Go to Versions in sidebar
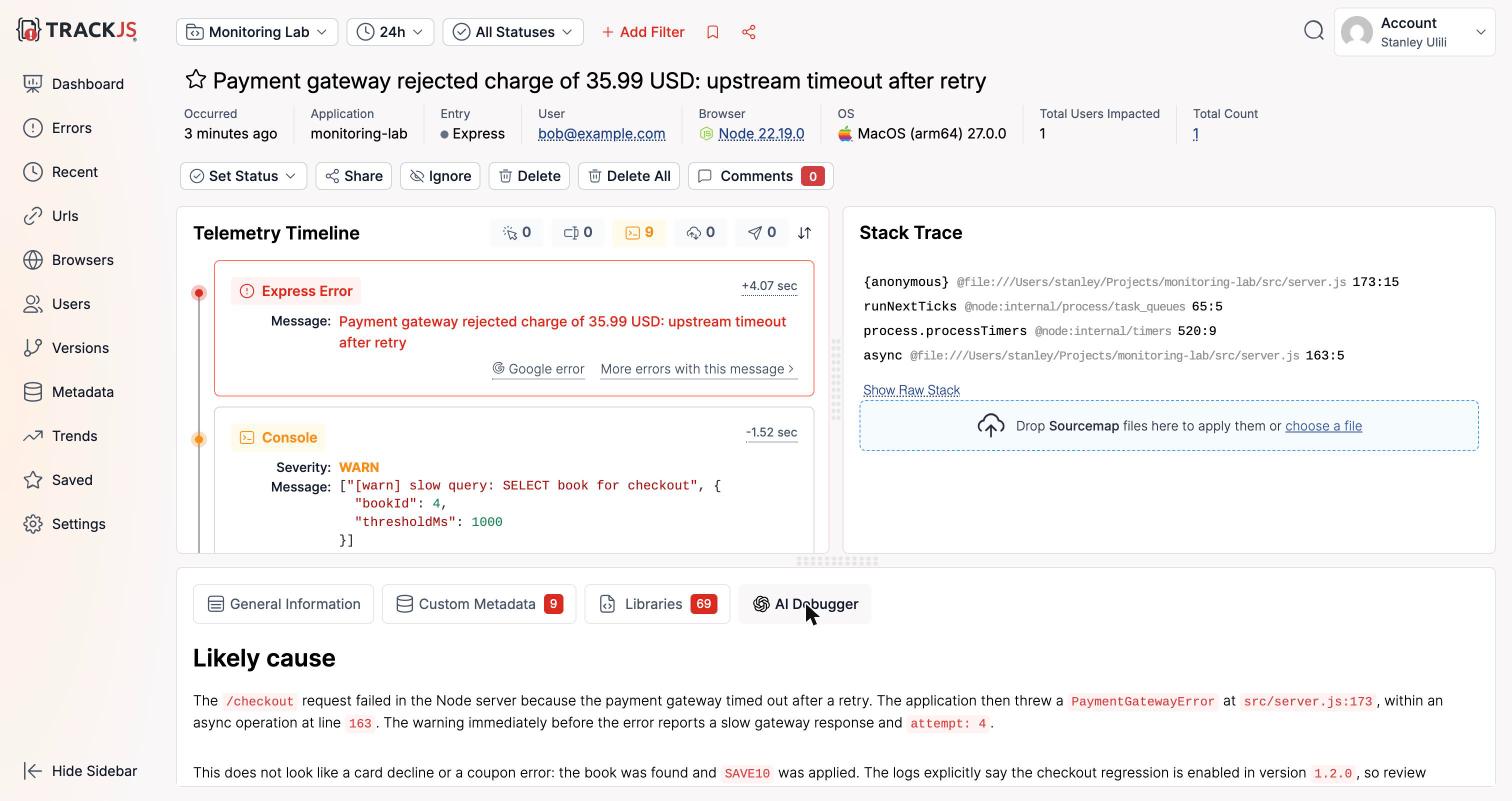Image resolution: width=1512 pixels, height=801 pixels. (x=66, y=348)
